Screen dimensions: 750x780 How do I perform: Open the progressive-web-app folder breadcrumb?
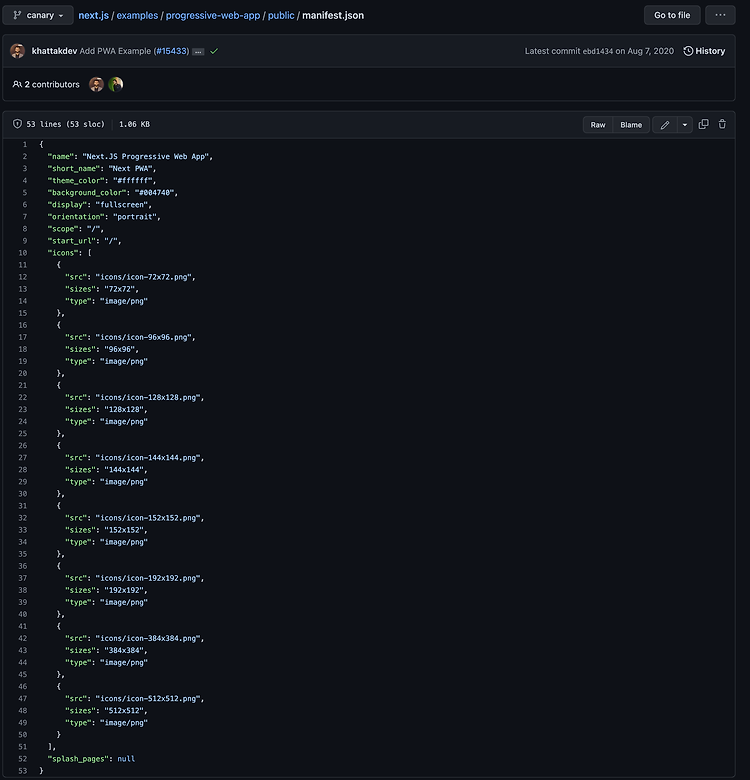coord(213,15)
